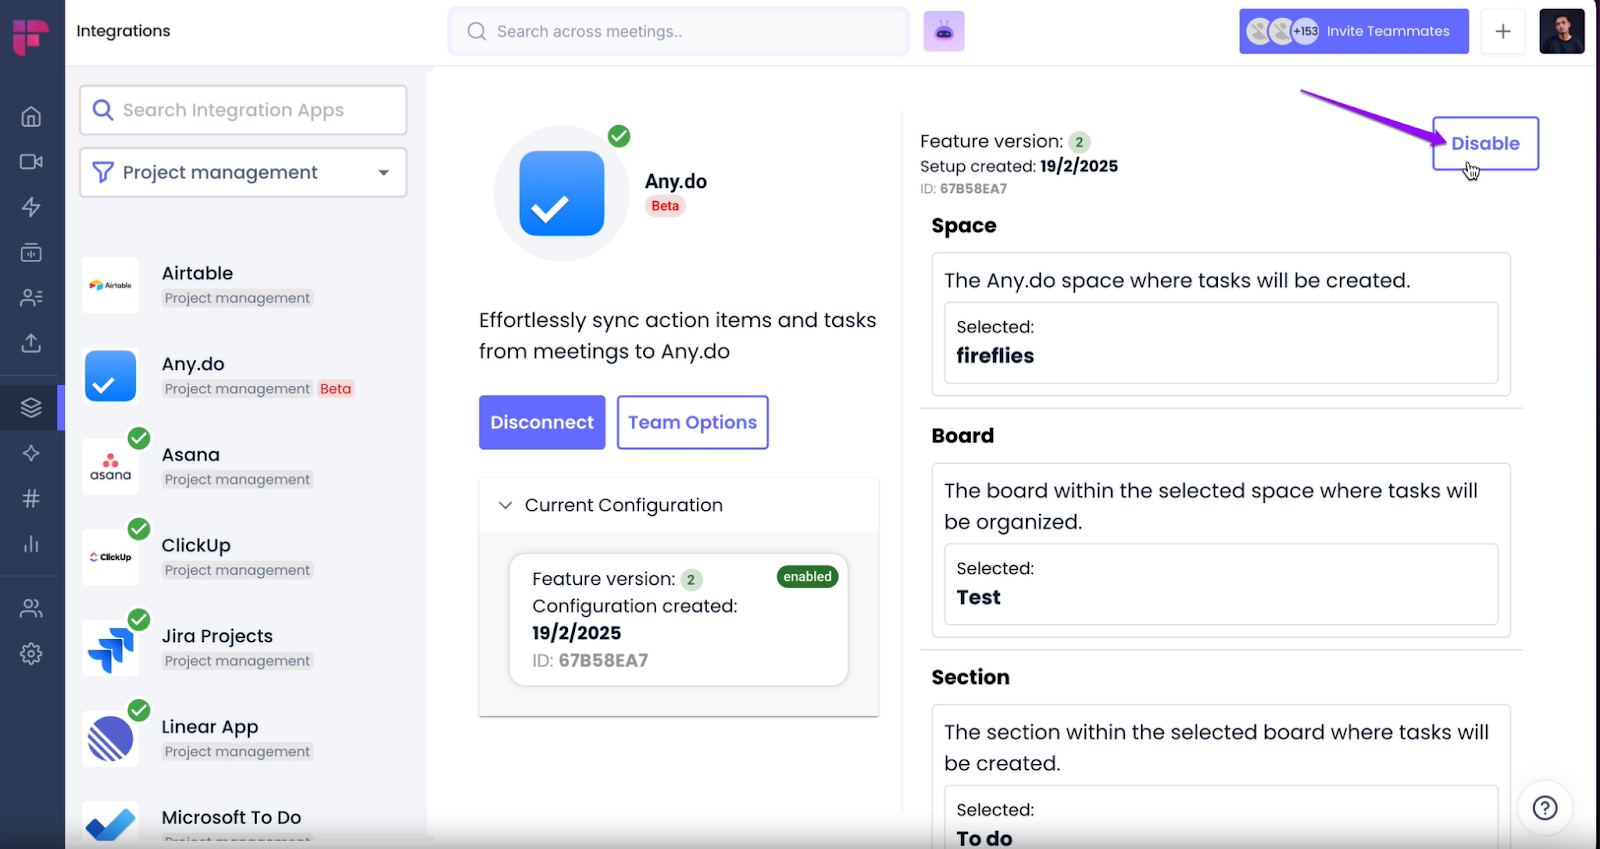Viewport: 1600px width, 849px height.
Task: Open the Uploads sidebar icon
Action: (31, 343)
